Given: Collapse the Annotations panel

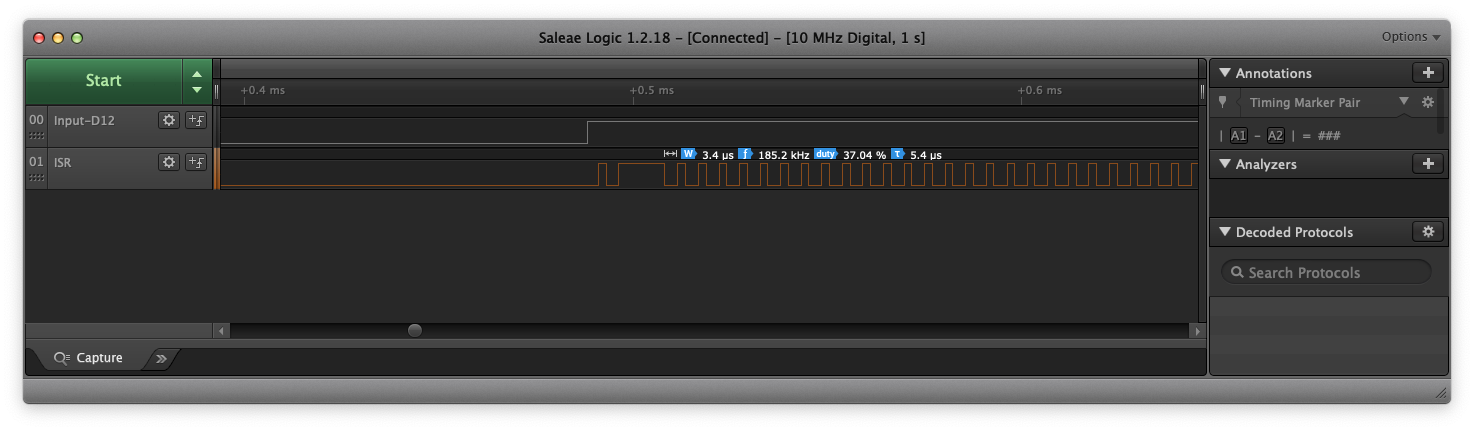Looking at the screenshot, I should (x=1225, y=73).
